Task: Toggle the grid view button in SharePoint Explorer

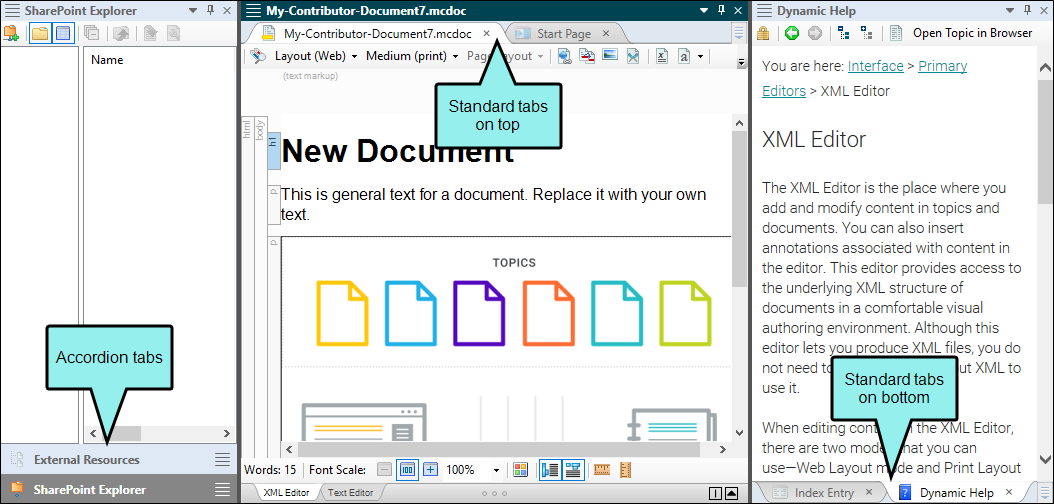Action: (x=63, y=33)
